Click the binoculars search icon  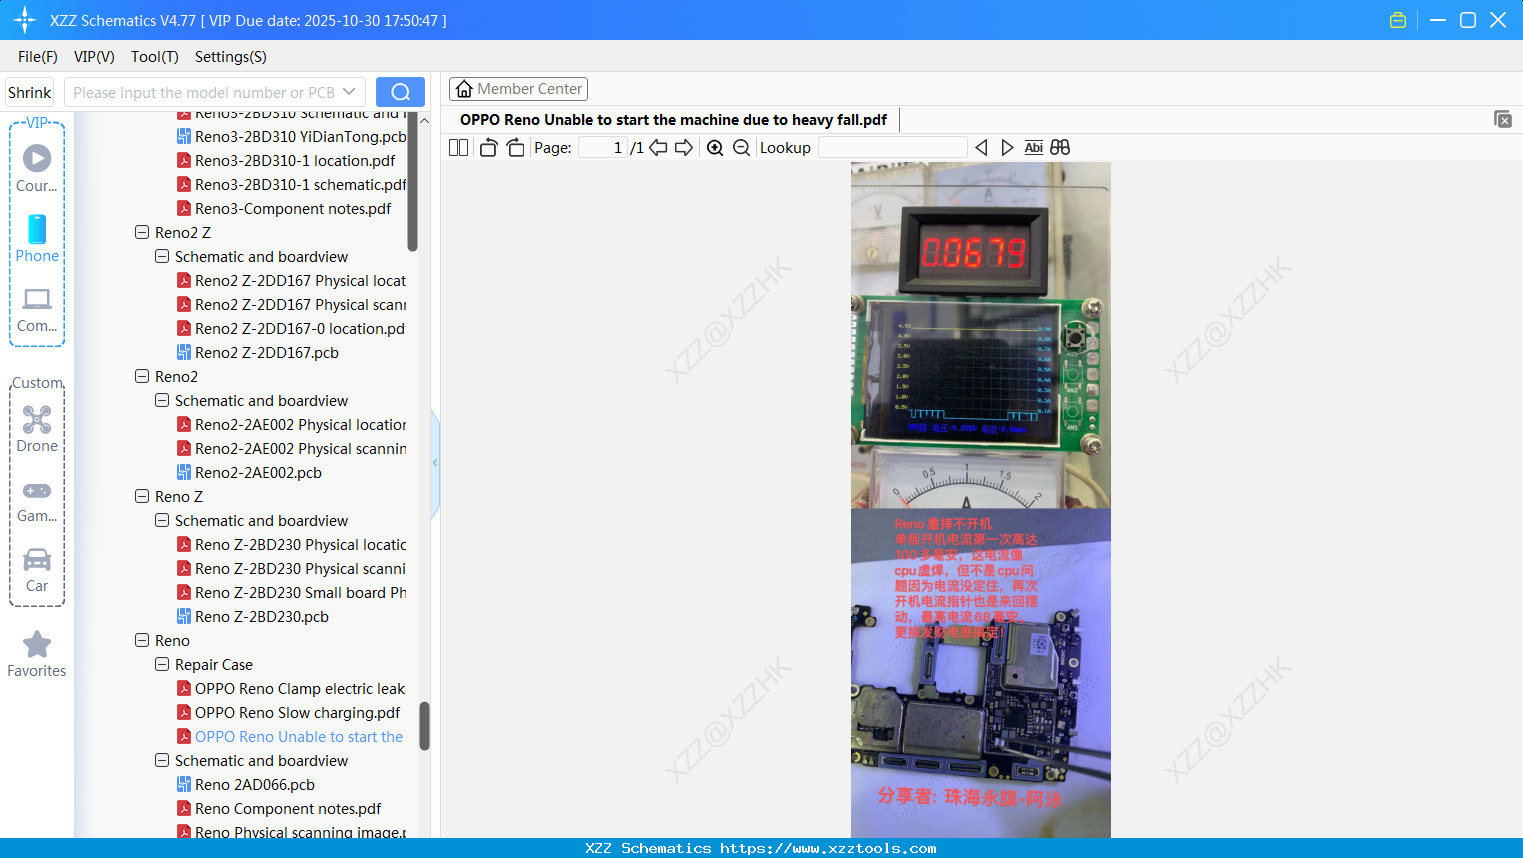coord(1060,148)
